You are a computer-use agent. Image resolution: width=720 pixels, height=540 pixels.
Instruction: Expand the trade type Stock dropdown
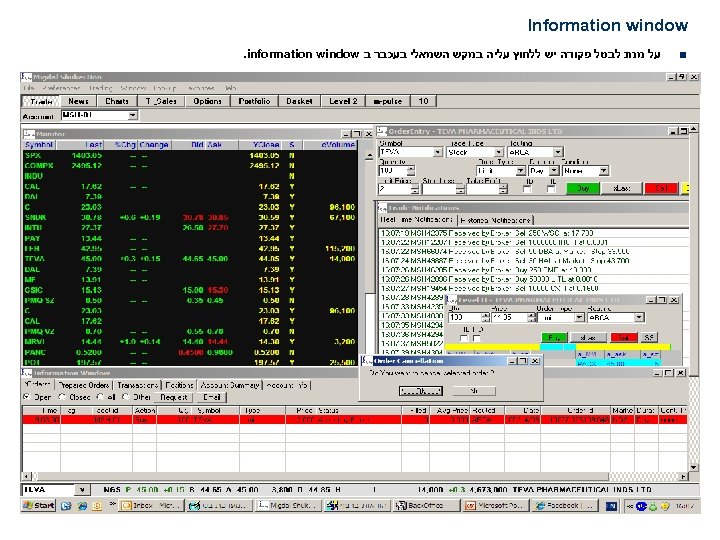click(x=499, y=152)
